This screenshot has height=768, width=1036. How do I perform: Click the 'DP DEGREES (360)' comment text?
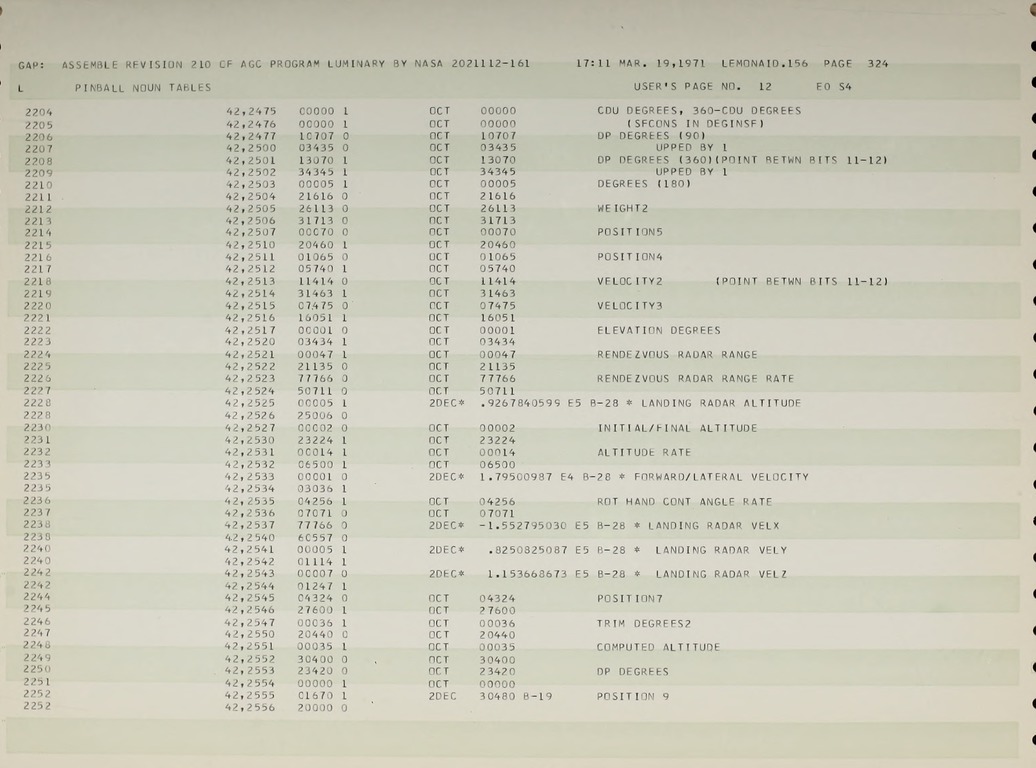point(655,160)
